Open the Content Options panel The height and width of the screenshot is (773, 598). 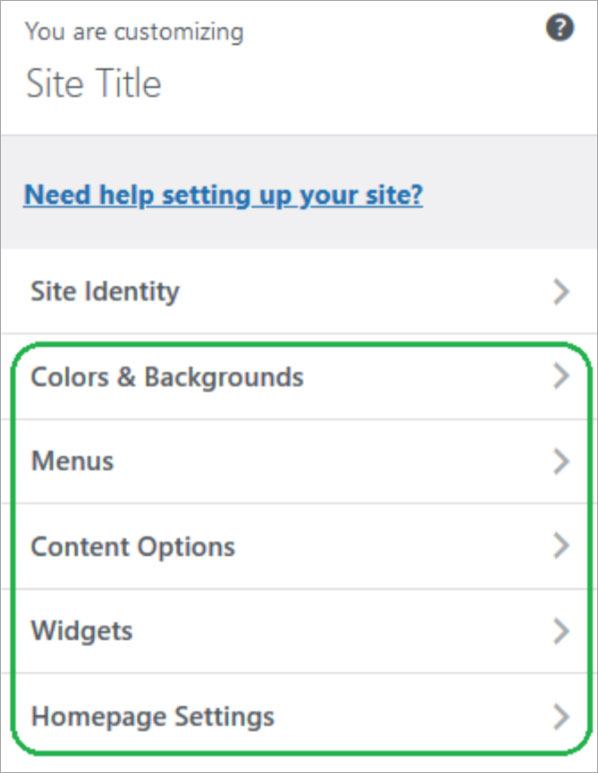(299, 546)
